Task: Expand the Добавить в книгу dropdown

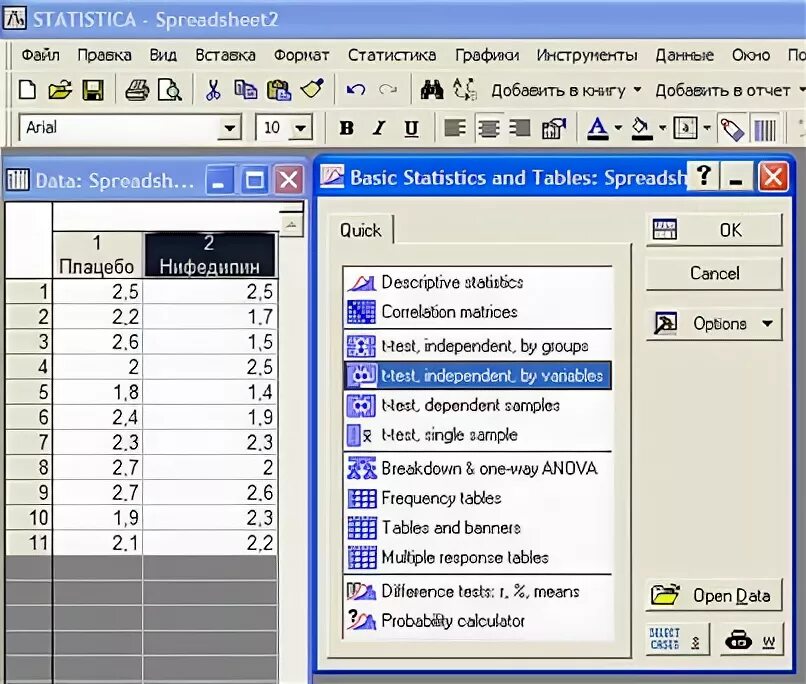Action: (637, 90)
